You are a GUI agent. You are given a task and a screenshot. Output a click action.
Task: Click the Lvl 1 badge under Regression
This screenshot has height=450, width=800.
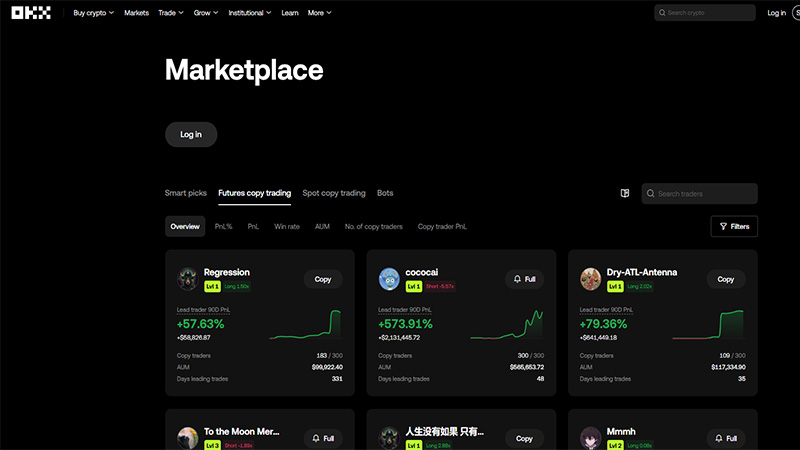click(x=211, y=286)
